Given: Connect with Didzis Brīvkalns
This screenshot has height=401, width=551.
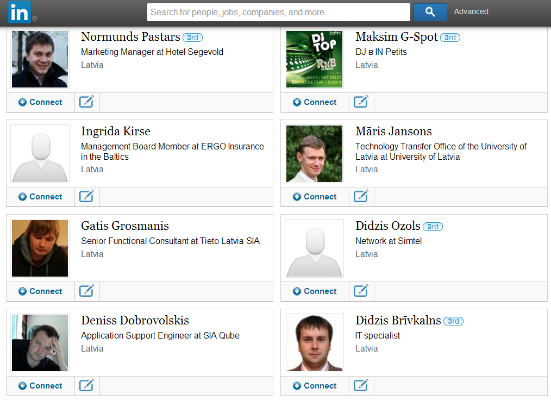Looking at the screenshot, I should point(315,386).
